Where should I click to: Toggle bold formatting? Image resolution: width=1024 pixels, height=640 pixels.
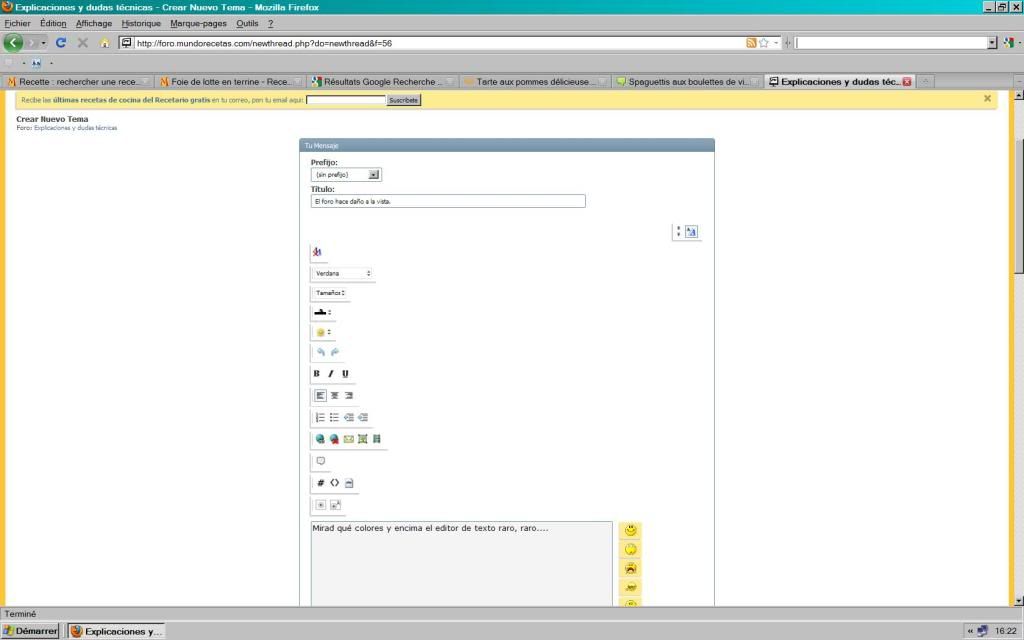[317, 374]
